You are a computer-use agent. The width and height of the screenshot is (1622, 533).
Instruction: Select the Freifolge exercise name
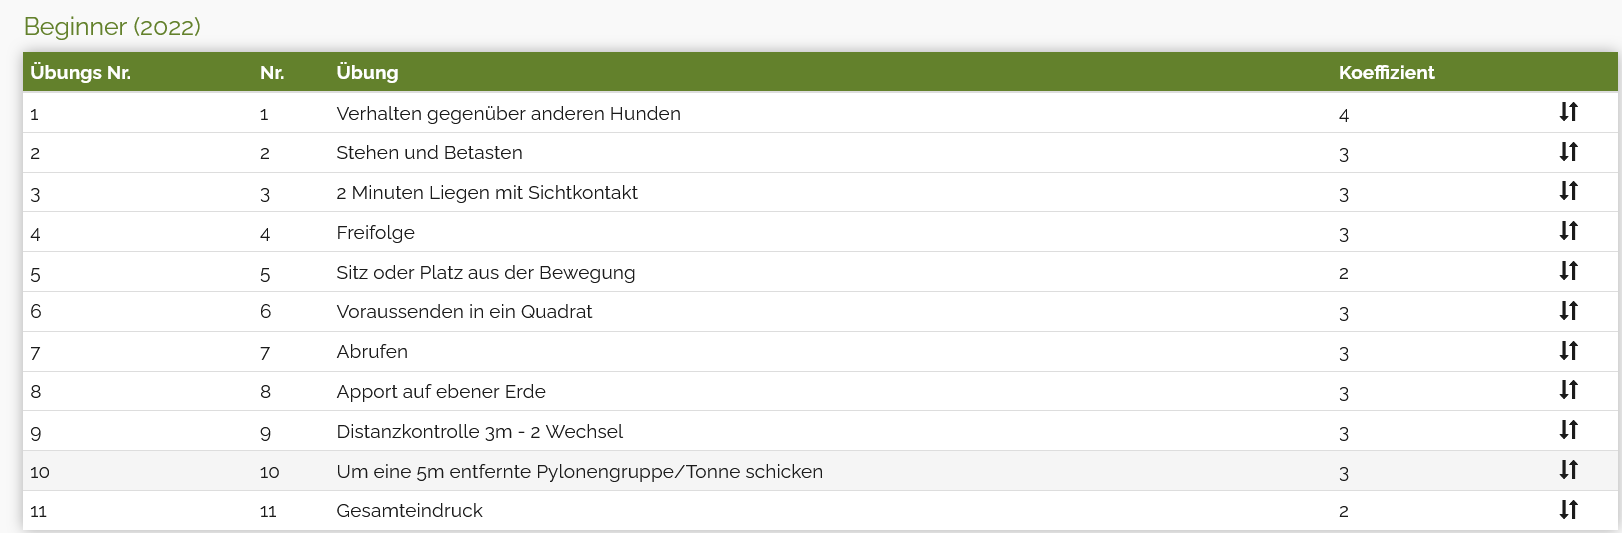click(375, 233)
